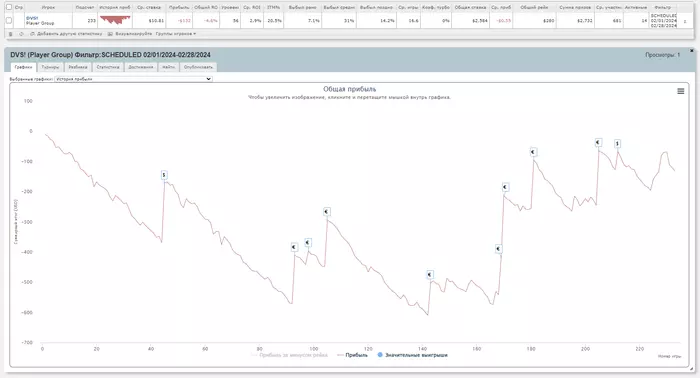This screenshot has height=378, width=700.
Task: Click the SCHEDULED filter cell in the row
Action: pos(663,21)
